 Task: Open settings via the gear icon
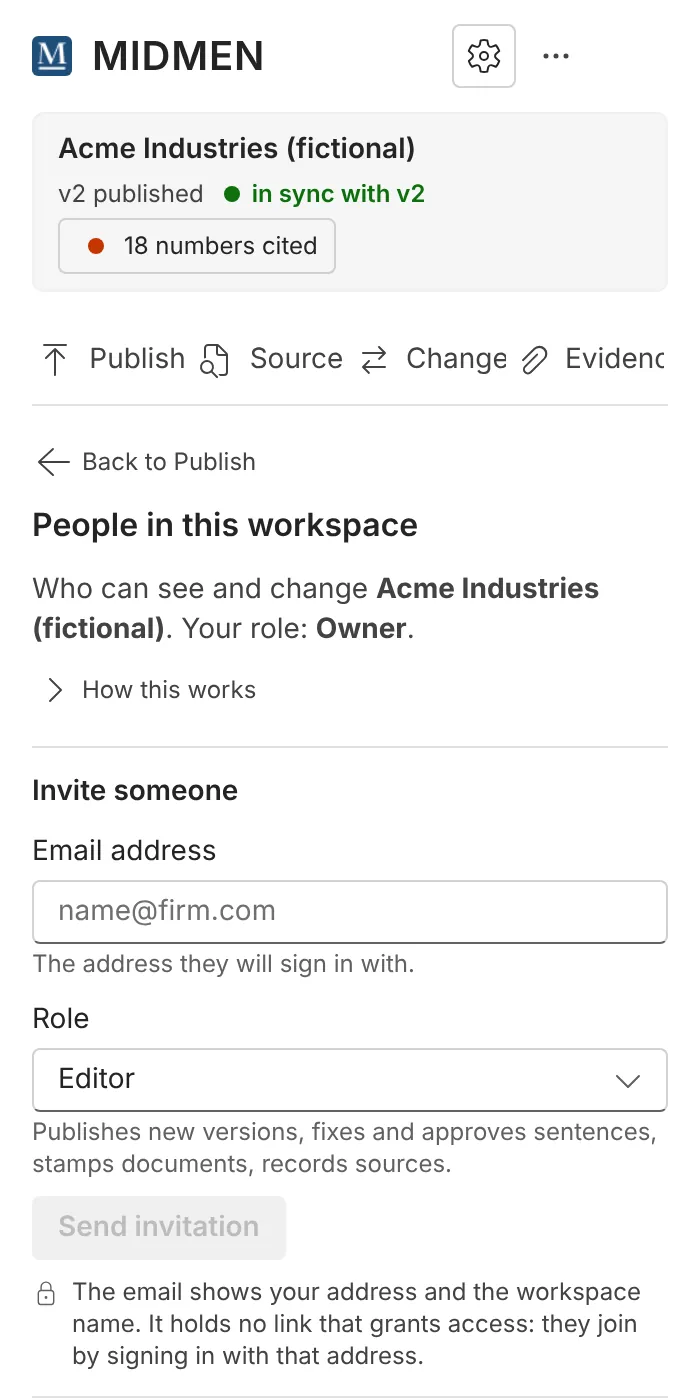484,56
